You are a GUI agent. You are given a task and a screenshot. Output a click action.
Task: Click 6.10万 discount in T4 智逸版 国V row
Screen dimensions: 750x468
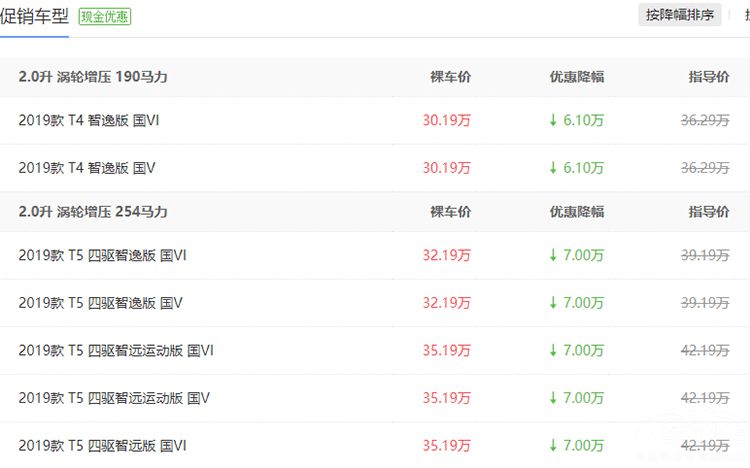(576, 168)
